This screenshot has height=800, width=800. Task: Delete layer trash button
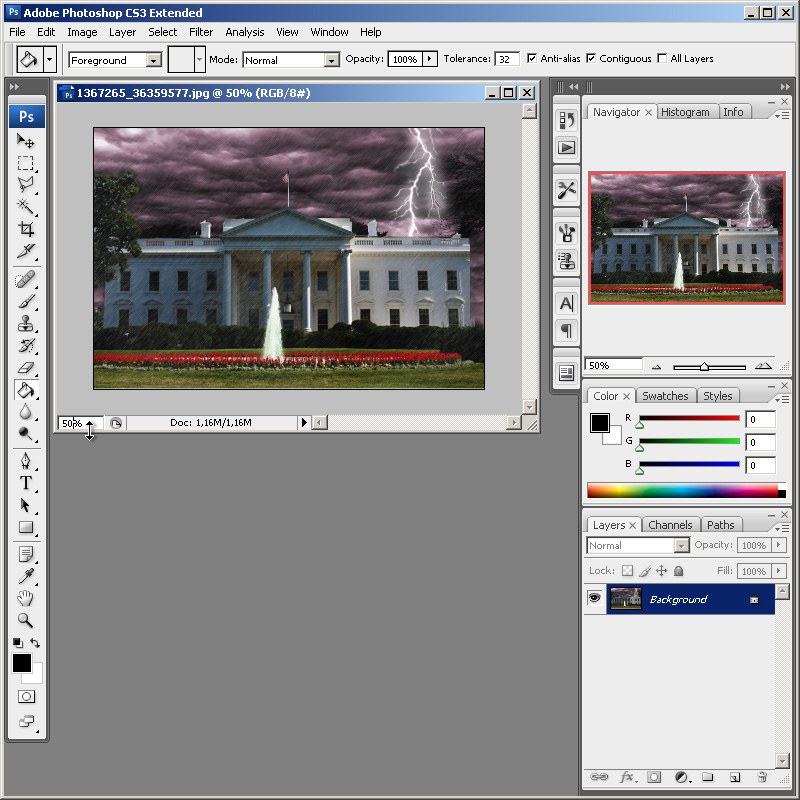click(762, 777)
